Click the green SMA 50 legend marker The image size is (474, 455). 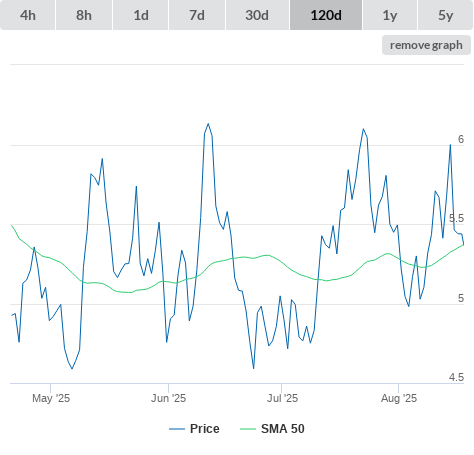248,429
